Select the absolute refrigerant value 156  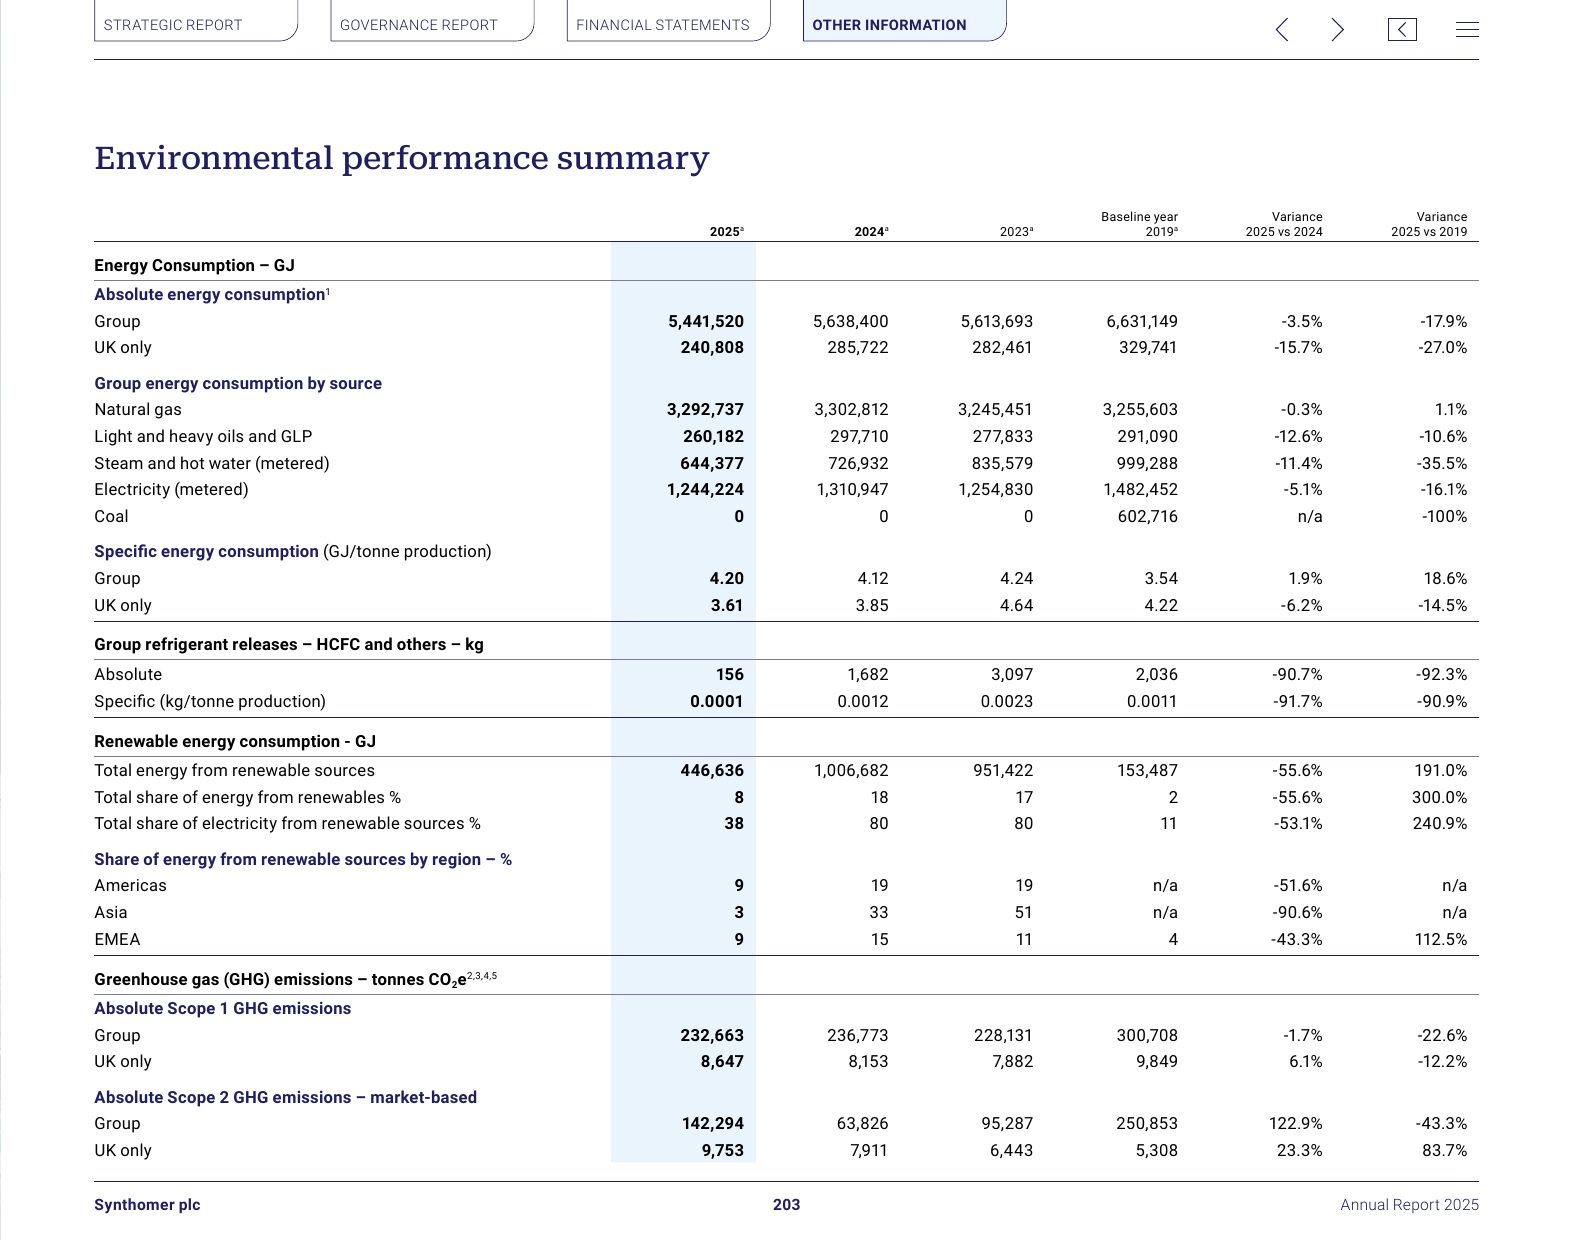(x=730, y=674)
